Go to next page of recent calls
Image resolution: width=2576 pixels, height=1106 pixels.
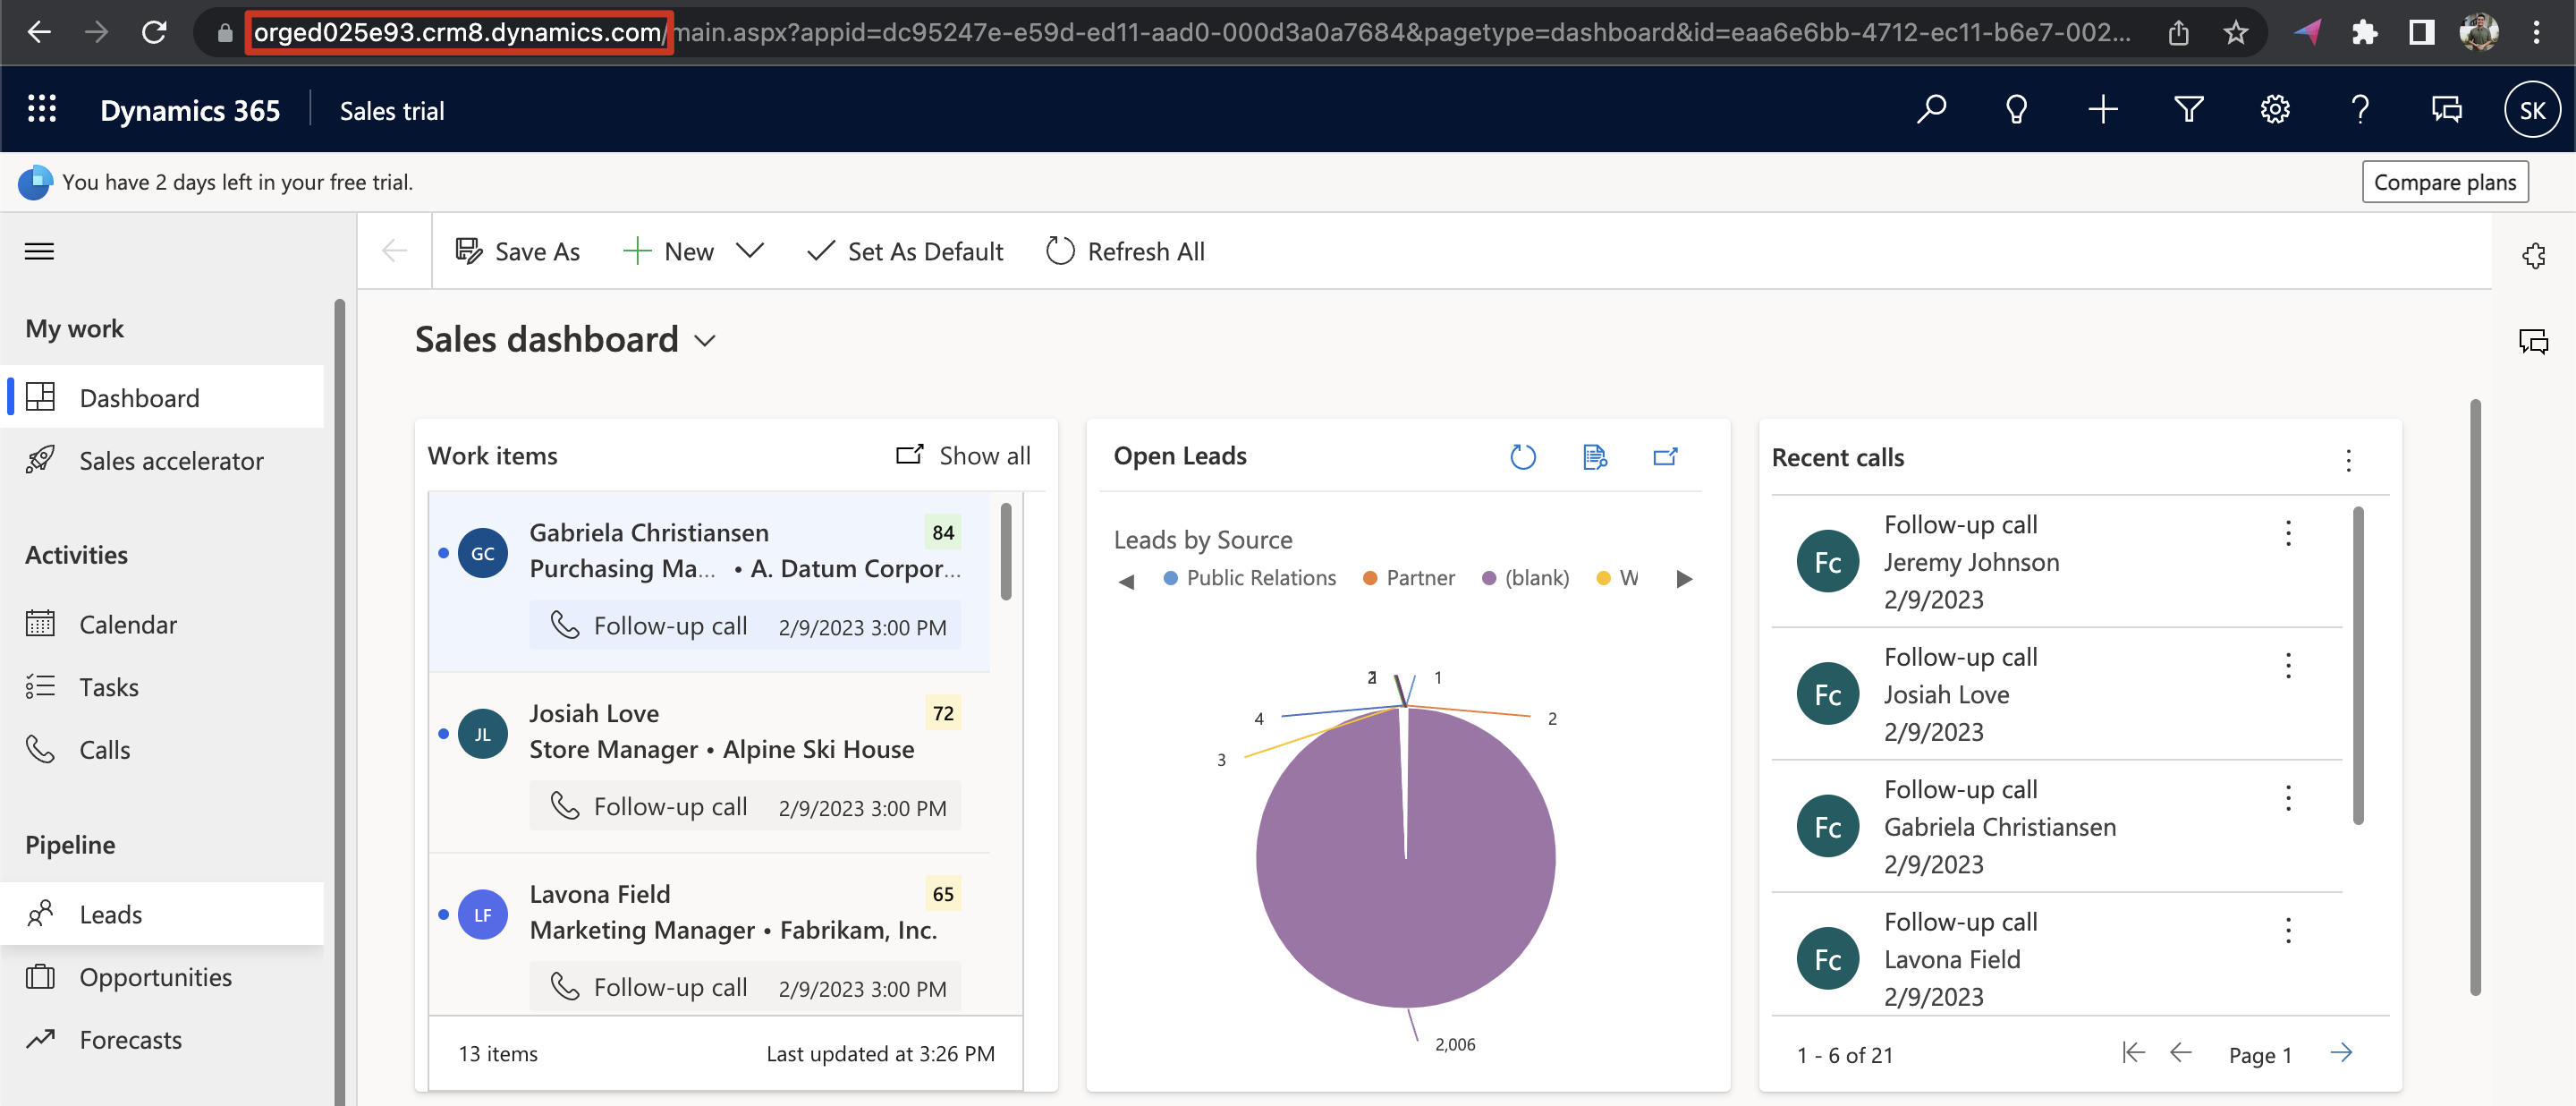[x=2341, y=1053]
